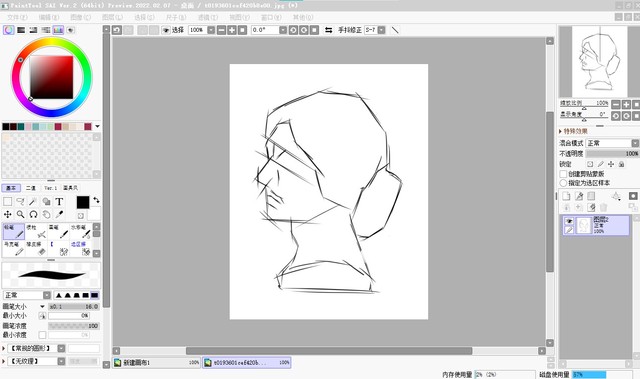Toggle selection visibility next to 选择

[x=166, y=30]
